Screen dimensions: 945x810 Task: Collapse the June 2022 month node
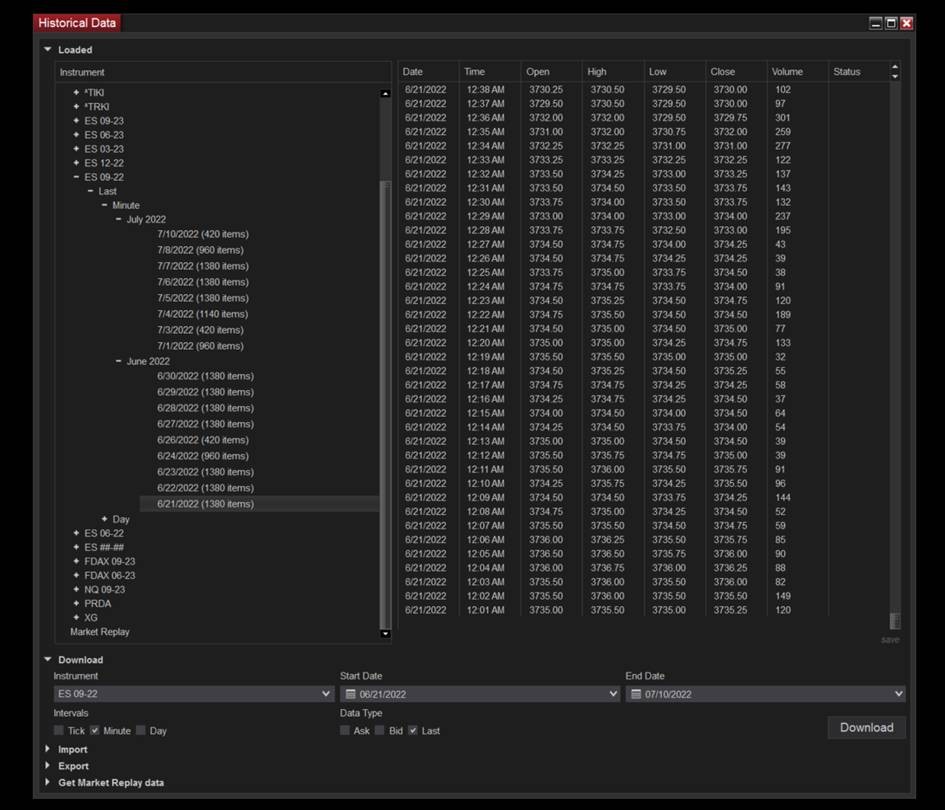tap(118, 361)
